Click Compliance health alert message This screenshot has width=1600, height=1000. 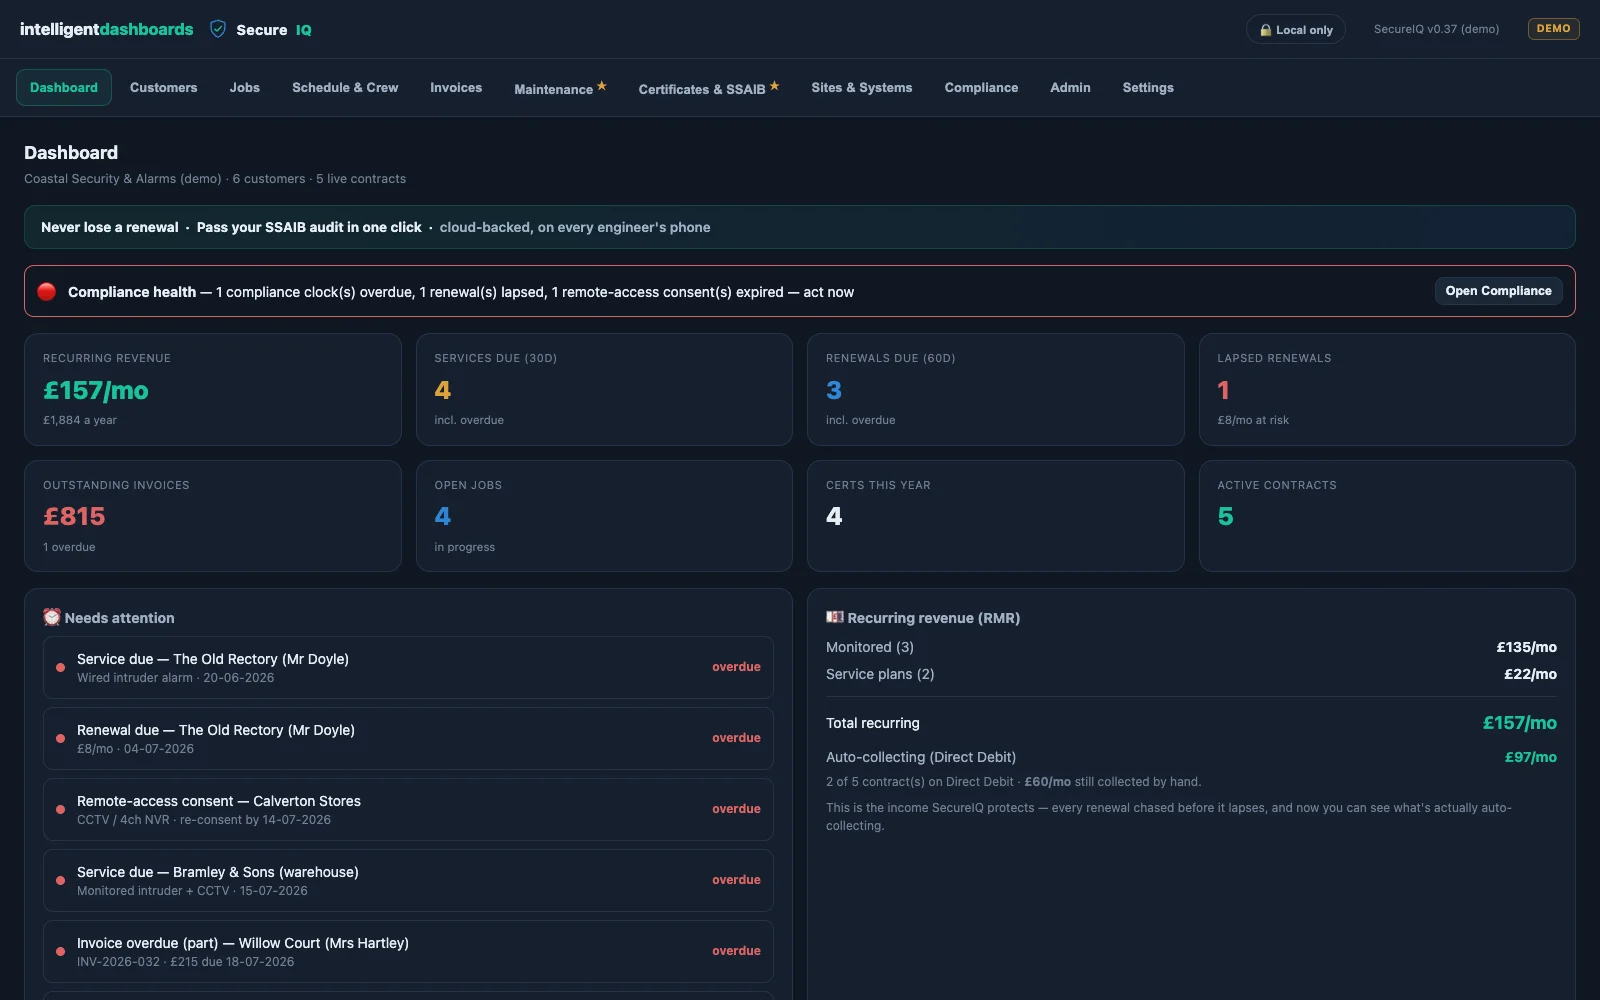(x=461, y=292)
